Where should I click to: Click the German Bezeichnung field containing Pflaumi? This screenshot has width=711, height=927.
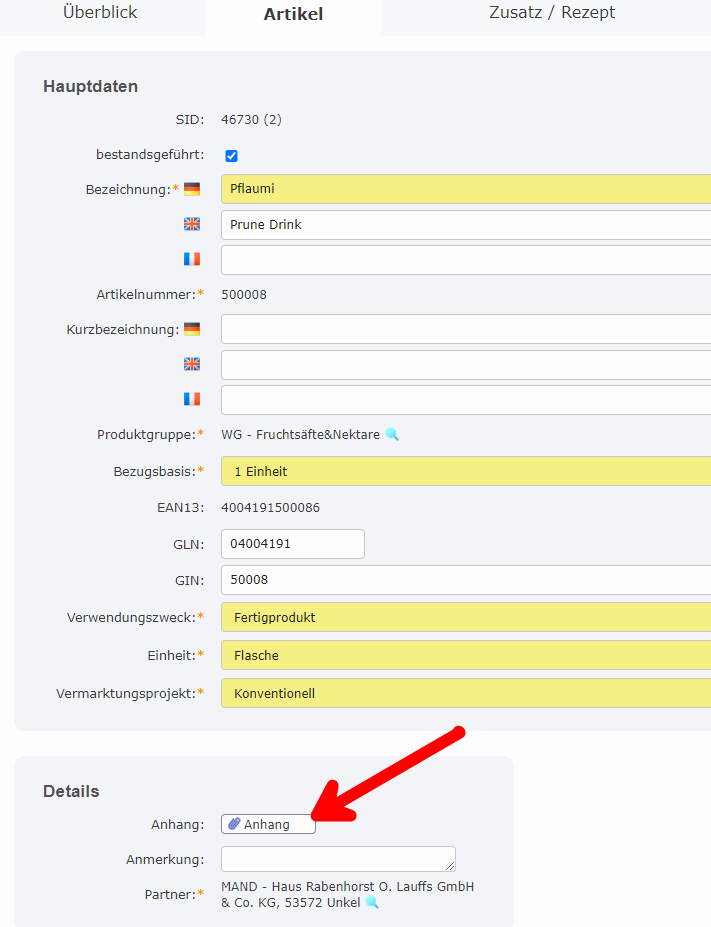point(466,189)
